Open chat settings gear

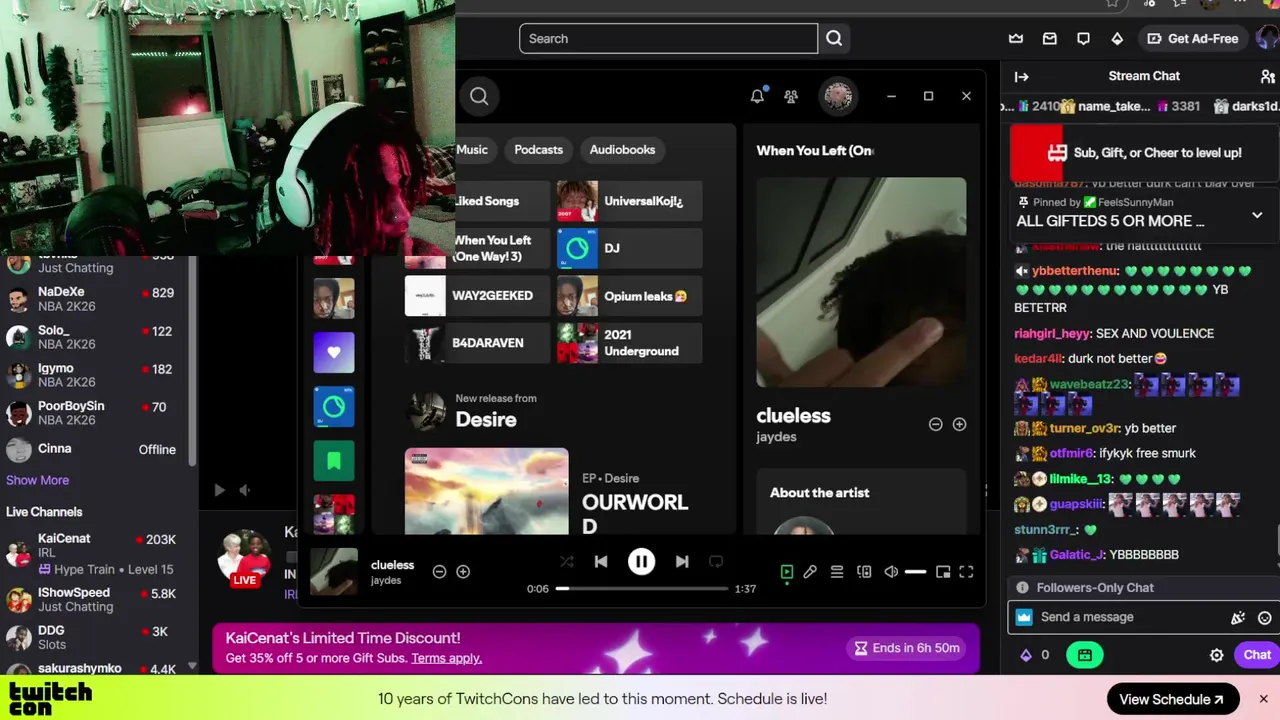click(x=1216, y=656)
